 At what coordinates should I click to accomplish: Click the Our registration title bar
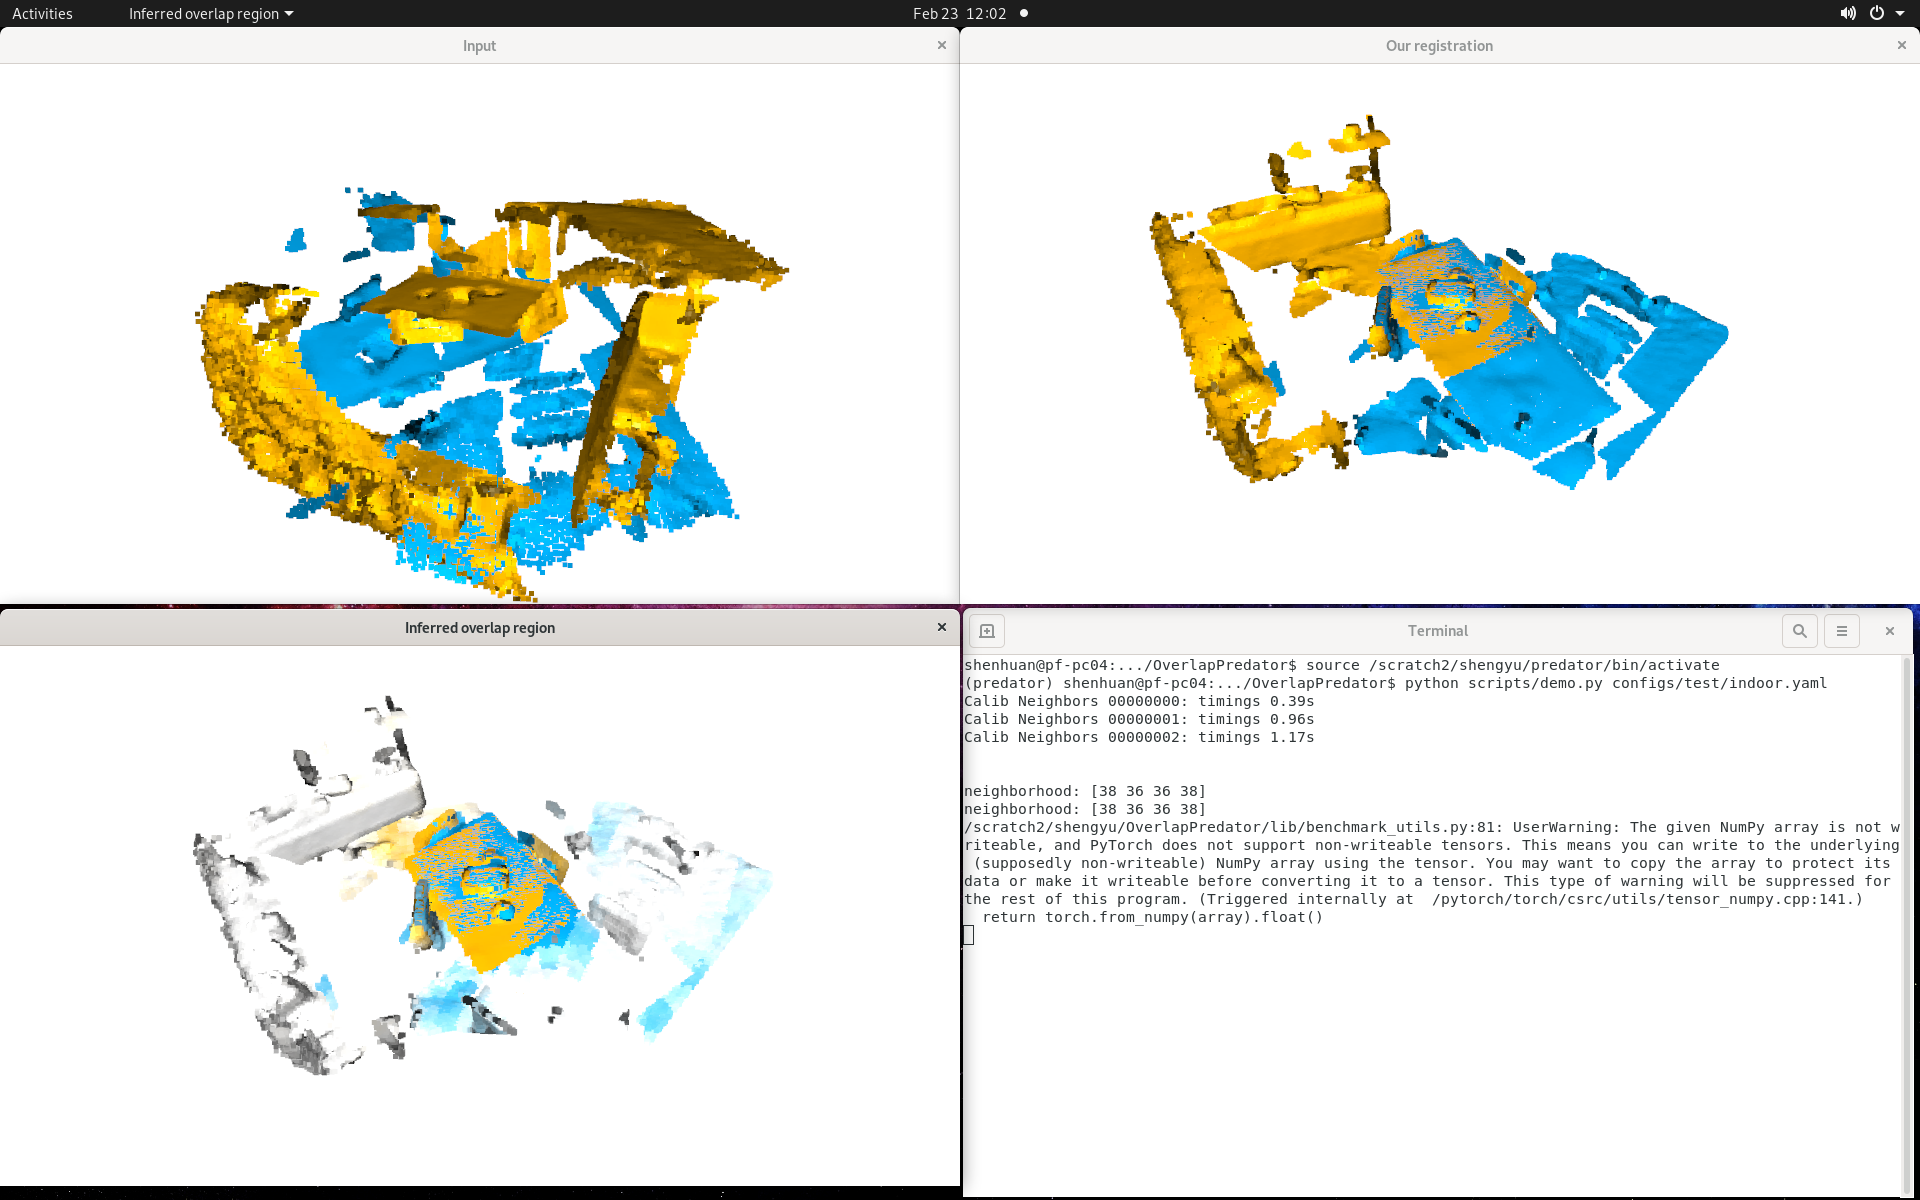click(1438, 45)
